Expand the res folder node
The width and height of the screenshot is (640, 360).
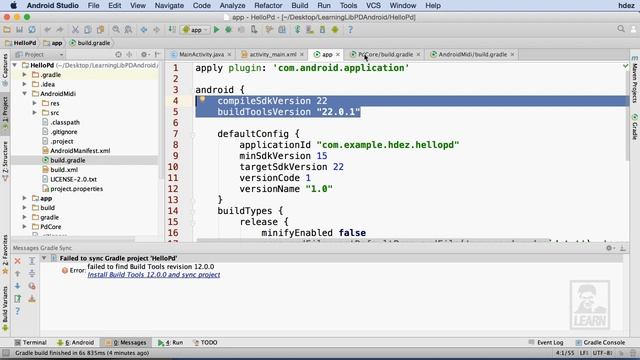coord(35,103)
